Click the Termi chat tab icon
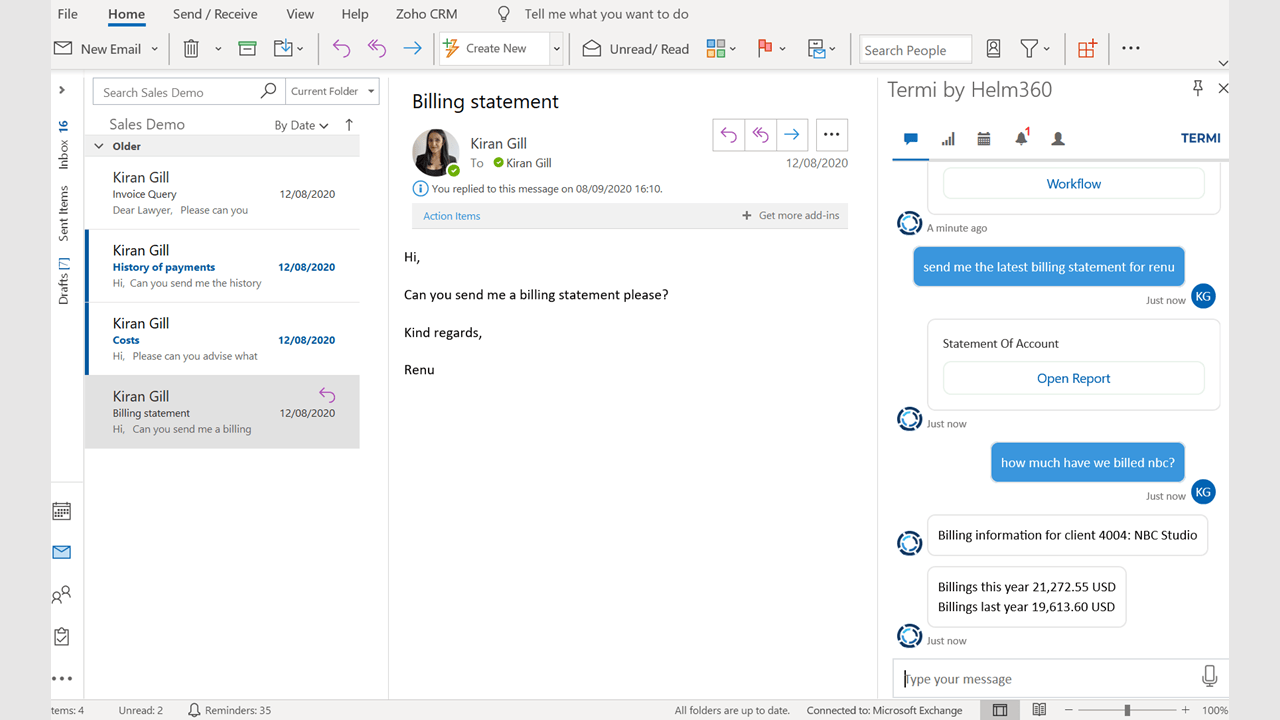This screenshot has height=720, width=1280. pyautogui.click(x=910, y=139)
